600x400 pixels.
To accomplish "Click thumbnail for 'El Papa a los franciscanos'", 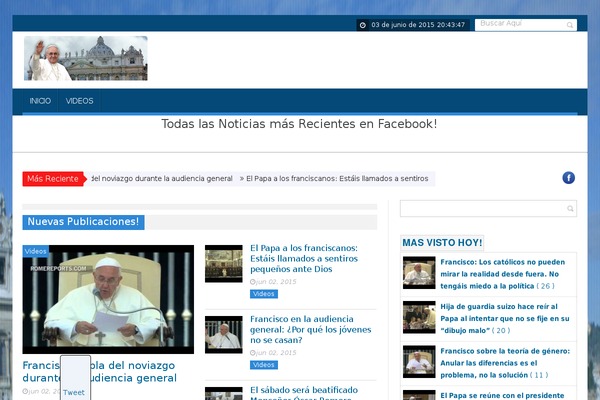I will pyautogui.click(x=223, y=264).
